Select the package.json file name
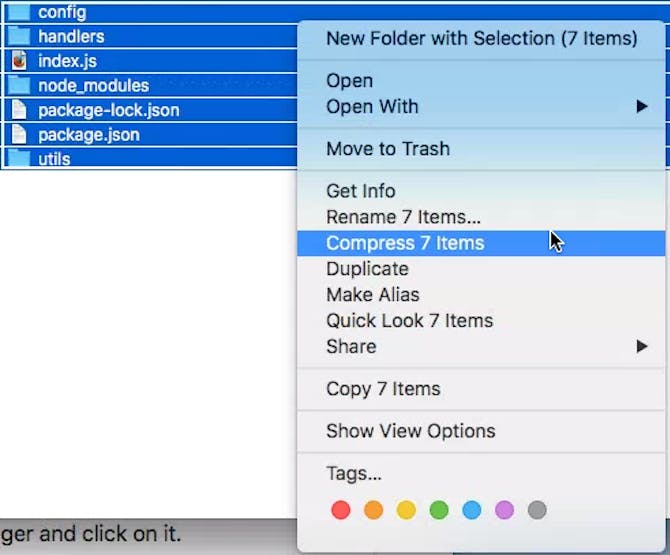 tap(89, 135)
